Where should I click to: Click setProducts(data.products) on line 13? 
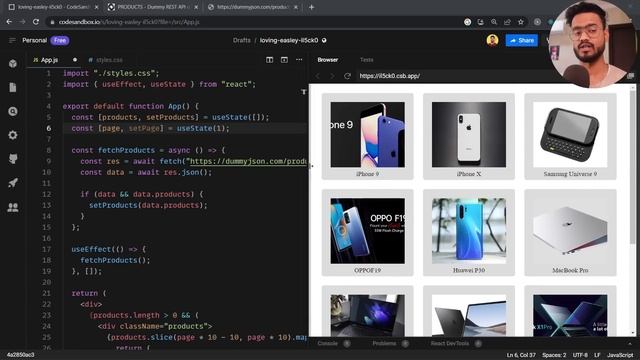tap(148, 205)
